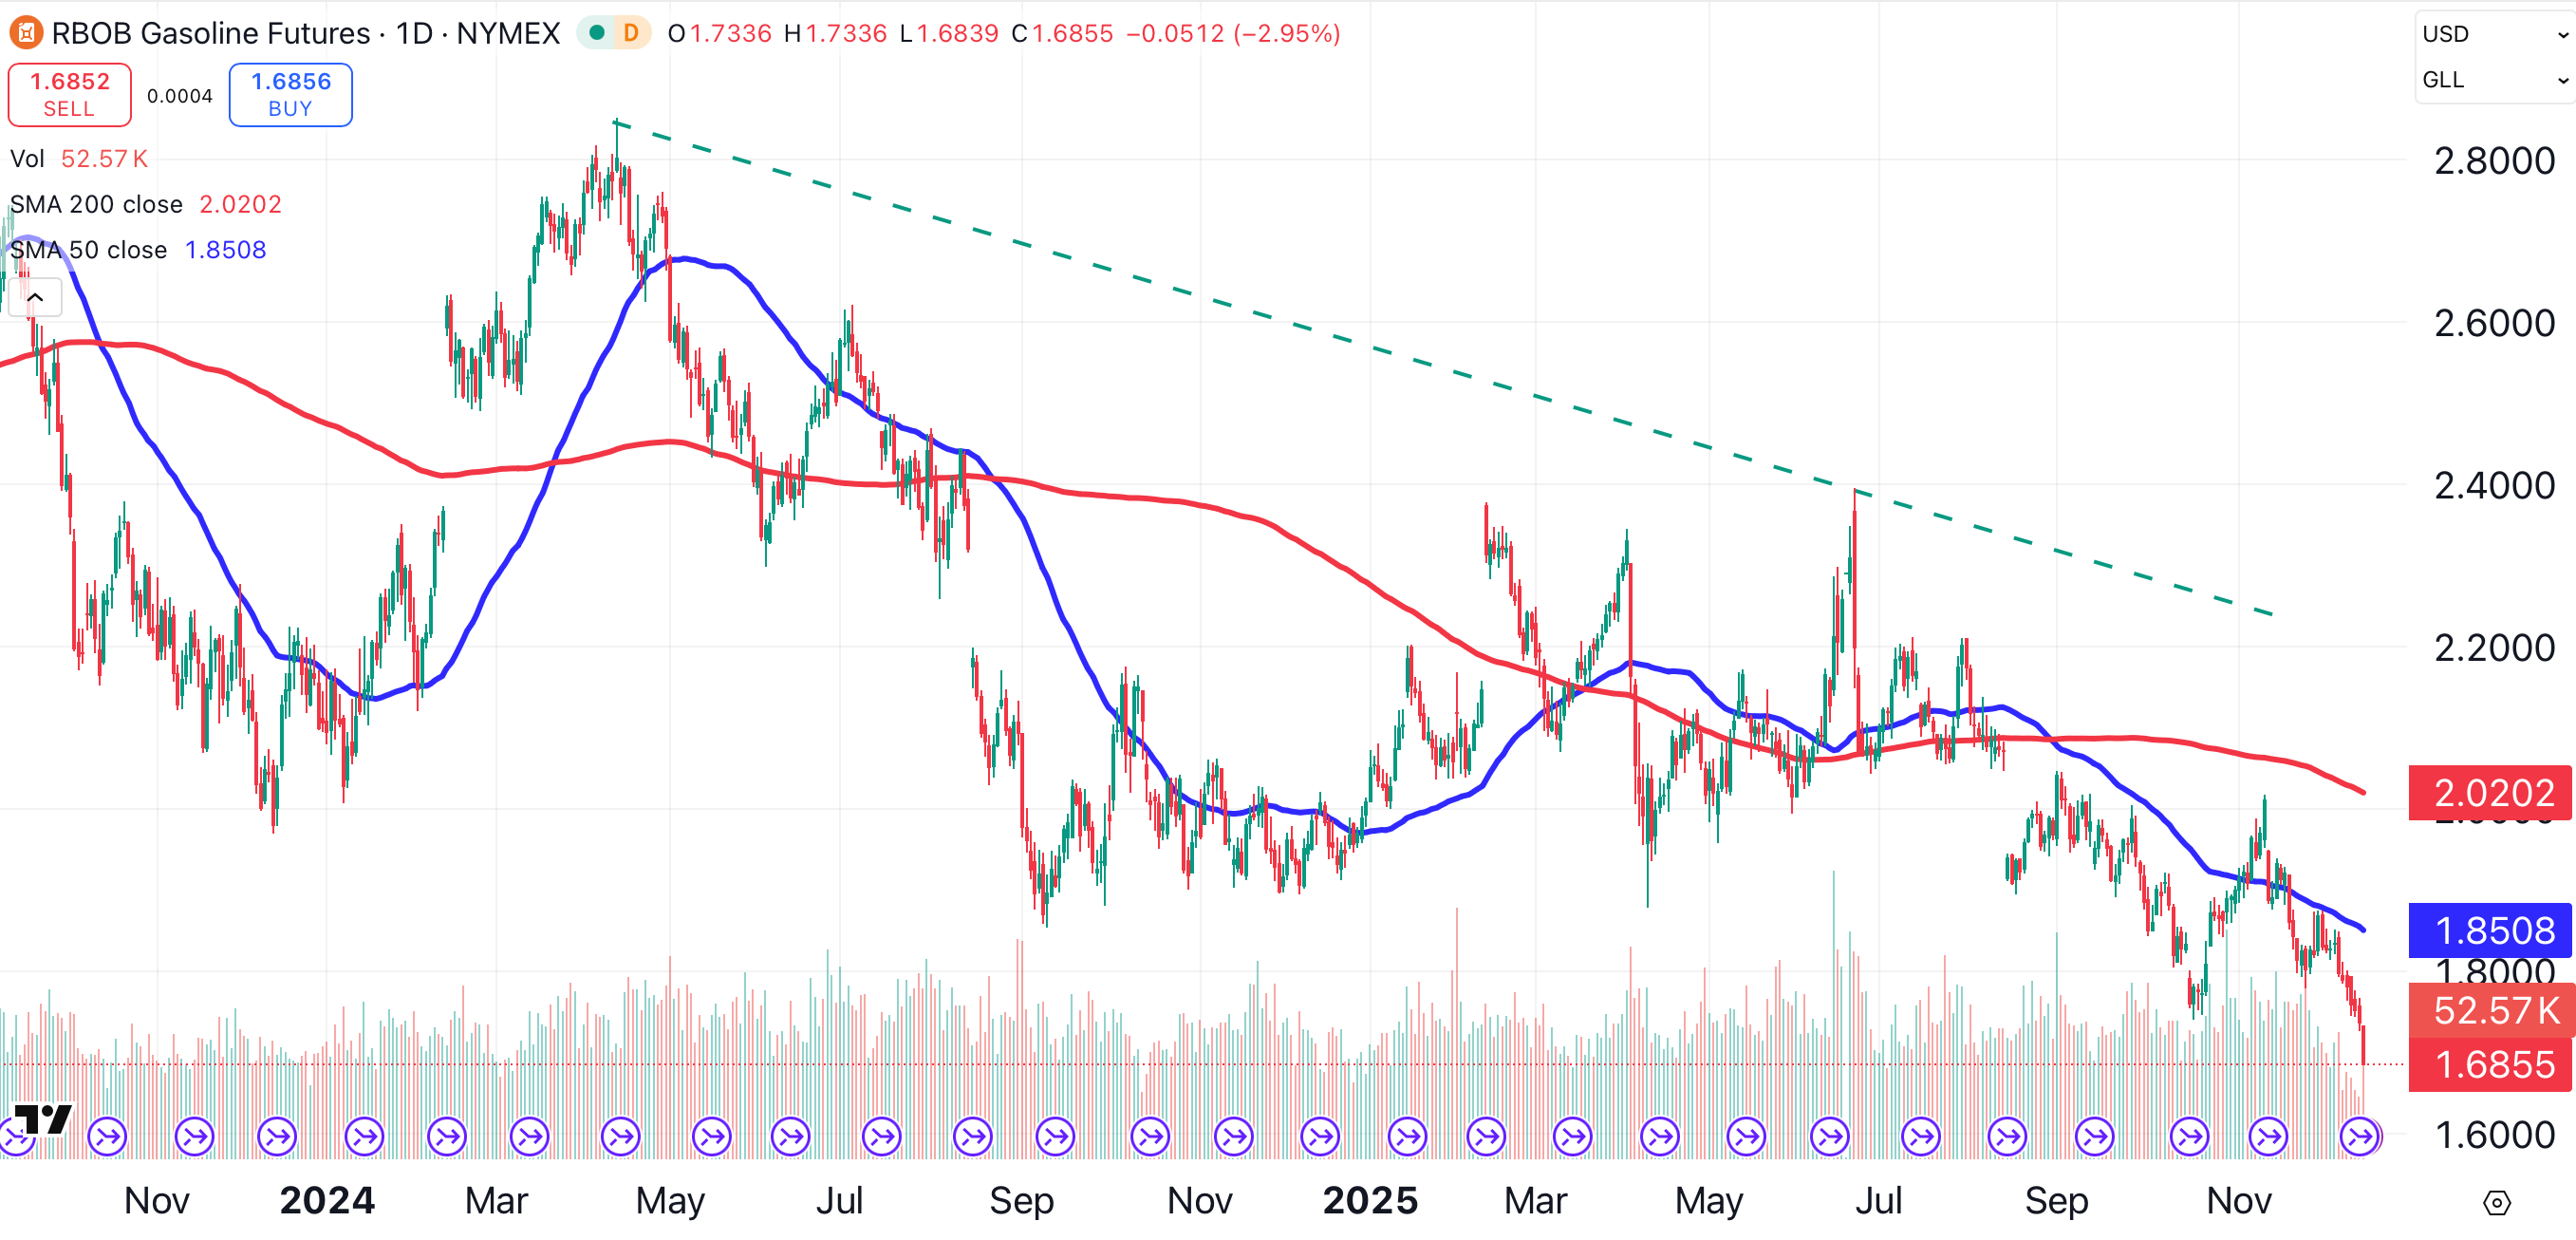
Task: Click first contract-roll marker right of TradingView logo
Action: (107, 1136)
